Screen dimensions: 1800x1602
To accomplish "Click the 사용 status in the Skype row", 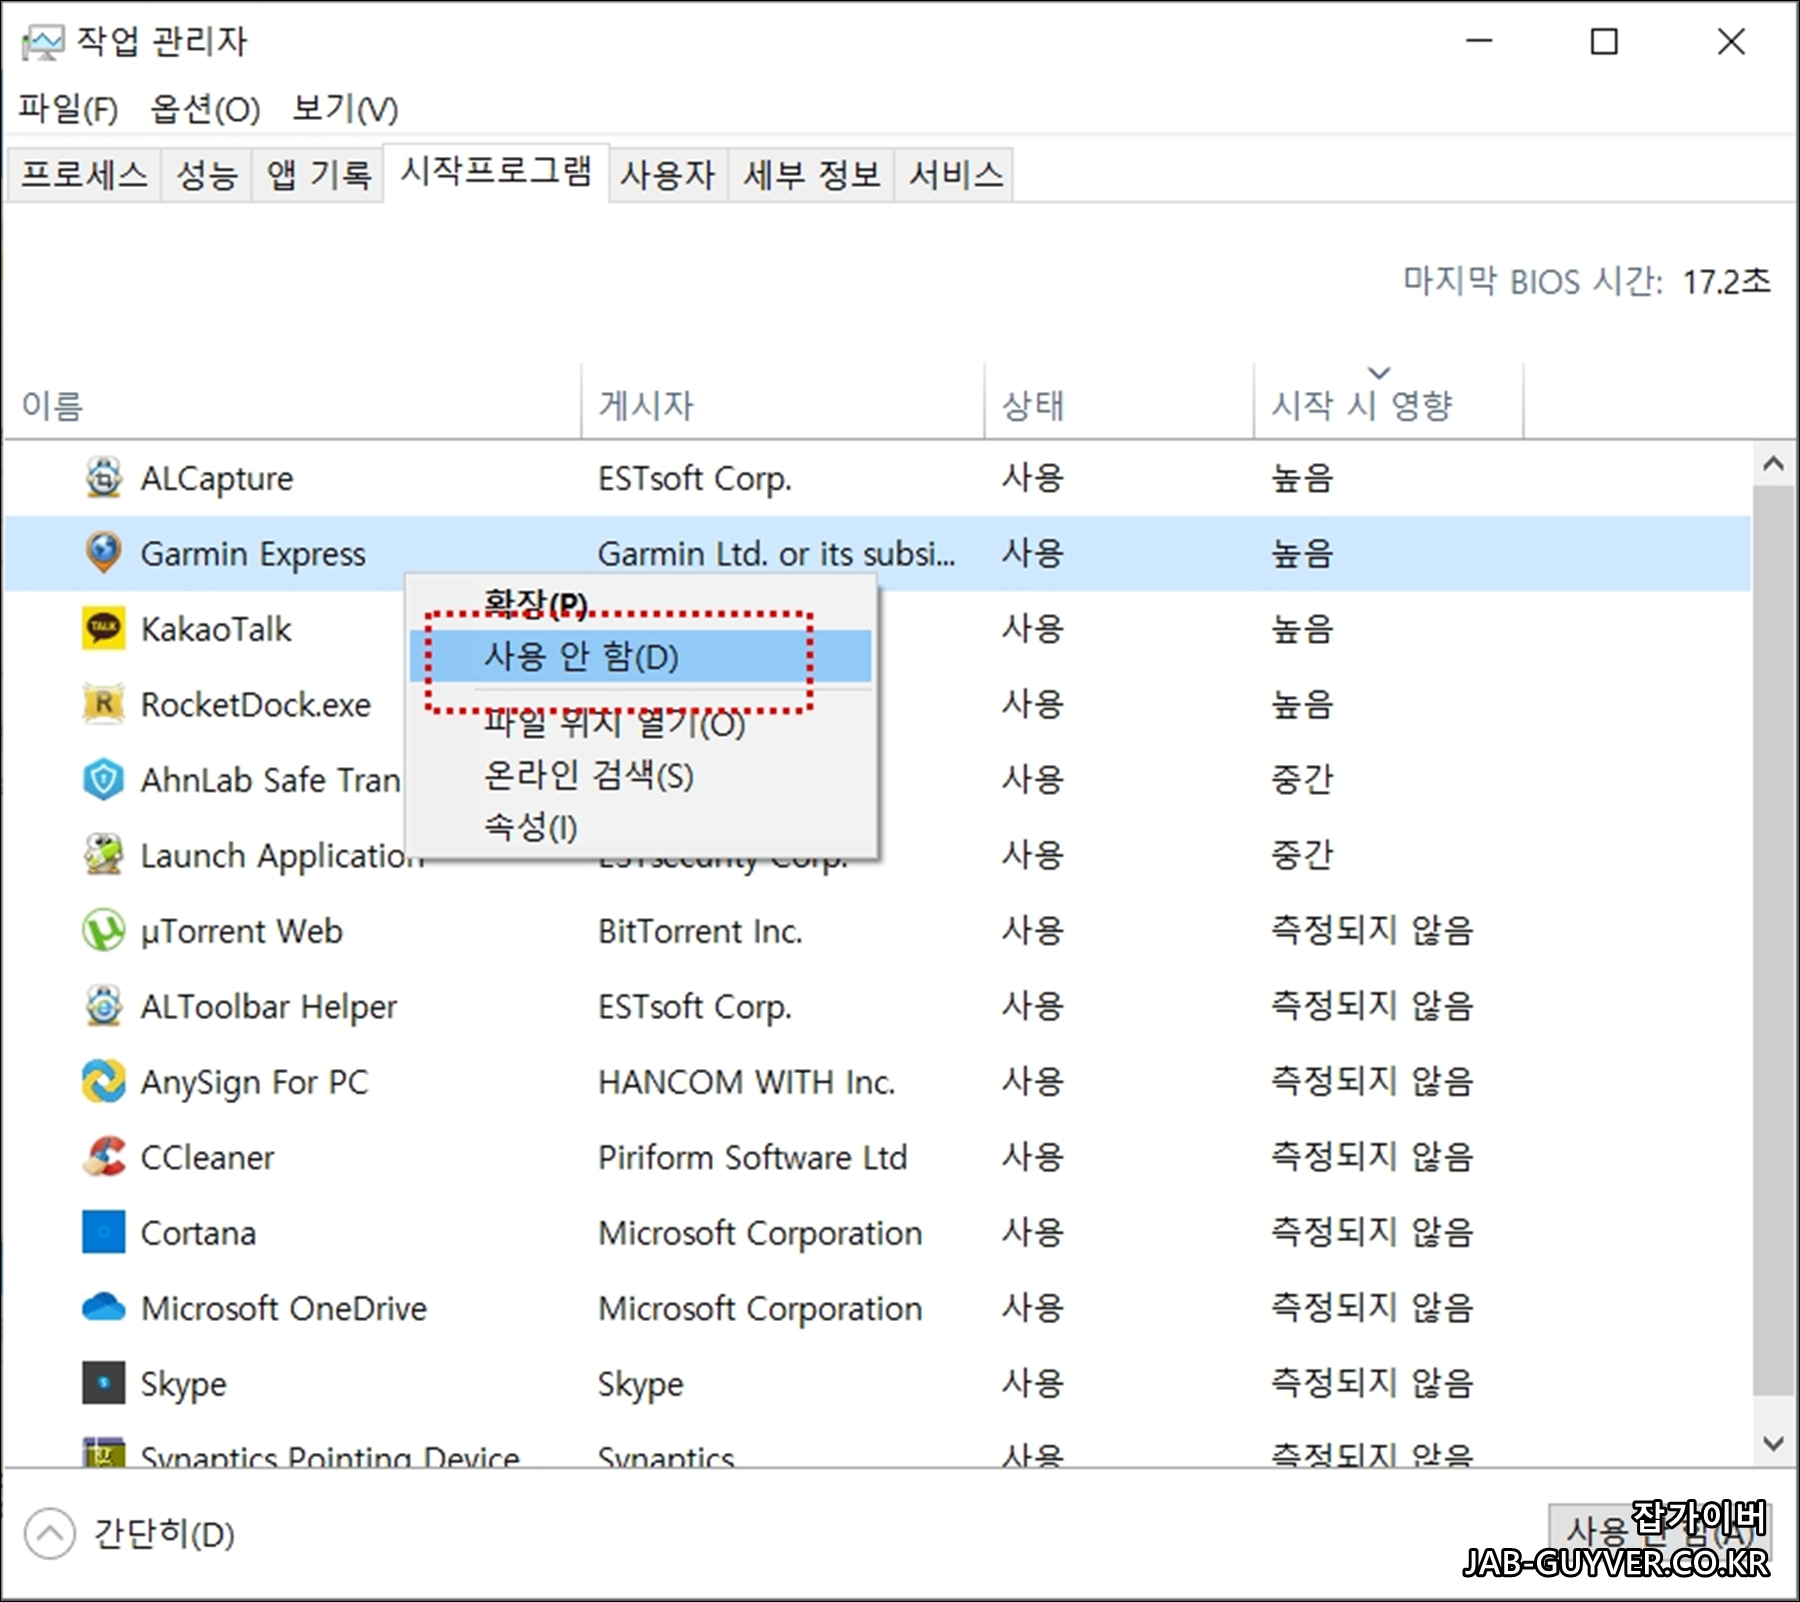I will coord(1033,1383).
